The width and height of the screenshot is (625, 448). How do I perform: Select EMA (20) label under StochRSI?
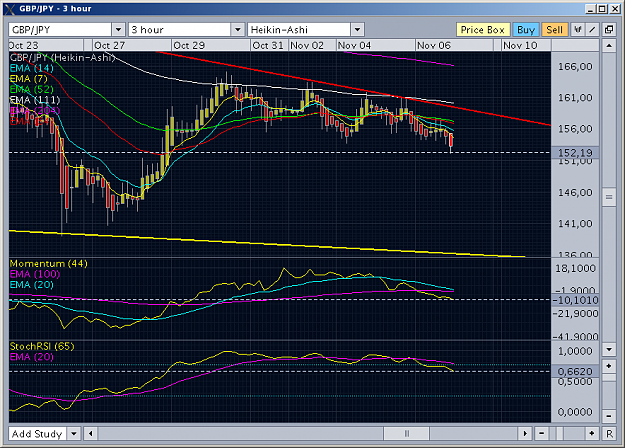(x=31, y=357)
